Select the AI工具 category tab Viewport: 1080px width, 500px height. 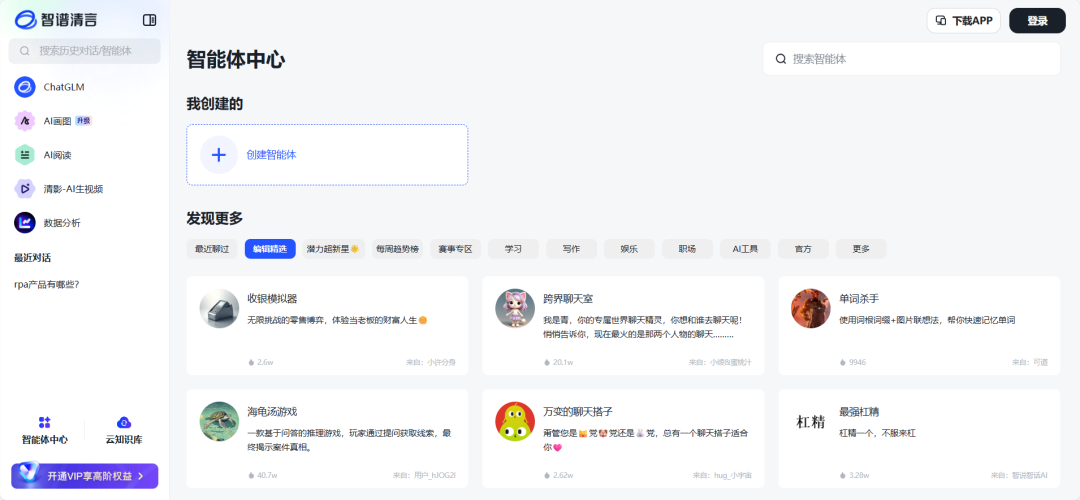(745, 249)
